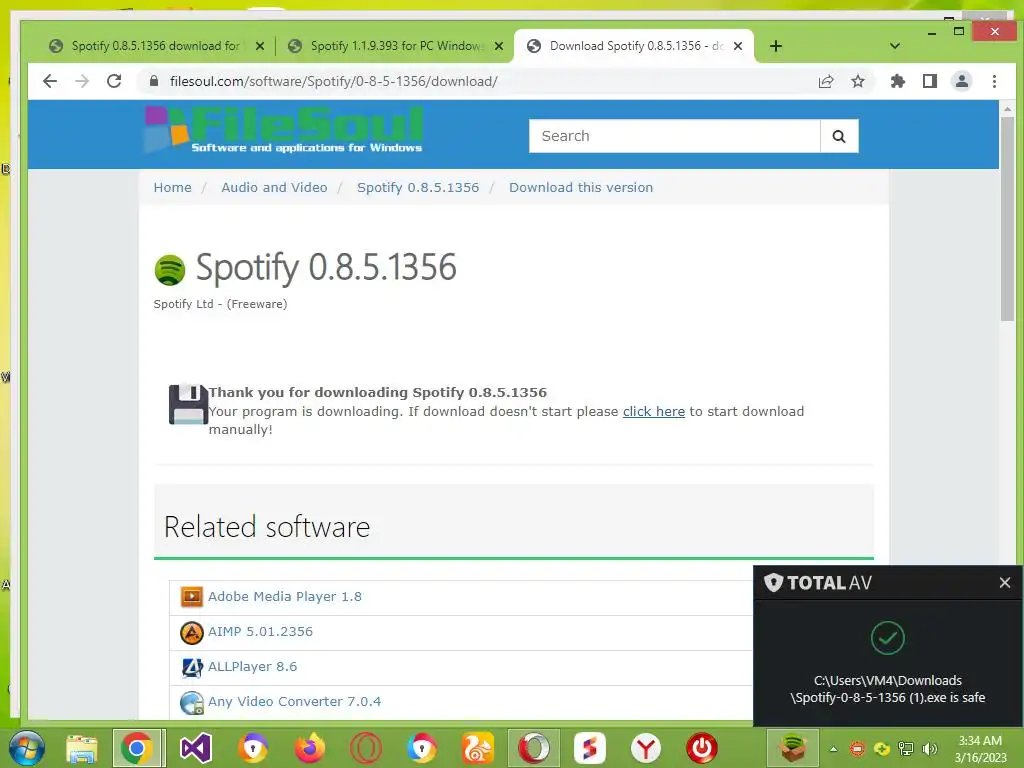Click the green Spotify logo icon
Screen dimensions: 1024x768
pos(170,270)
